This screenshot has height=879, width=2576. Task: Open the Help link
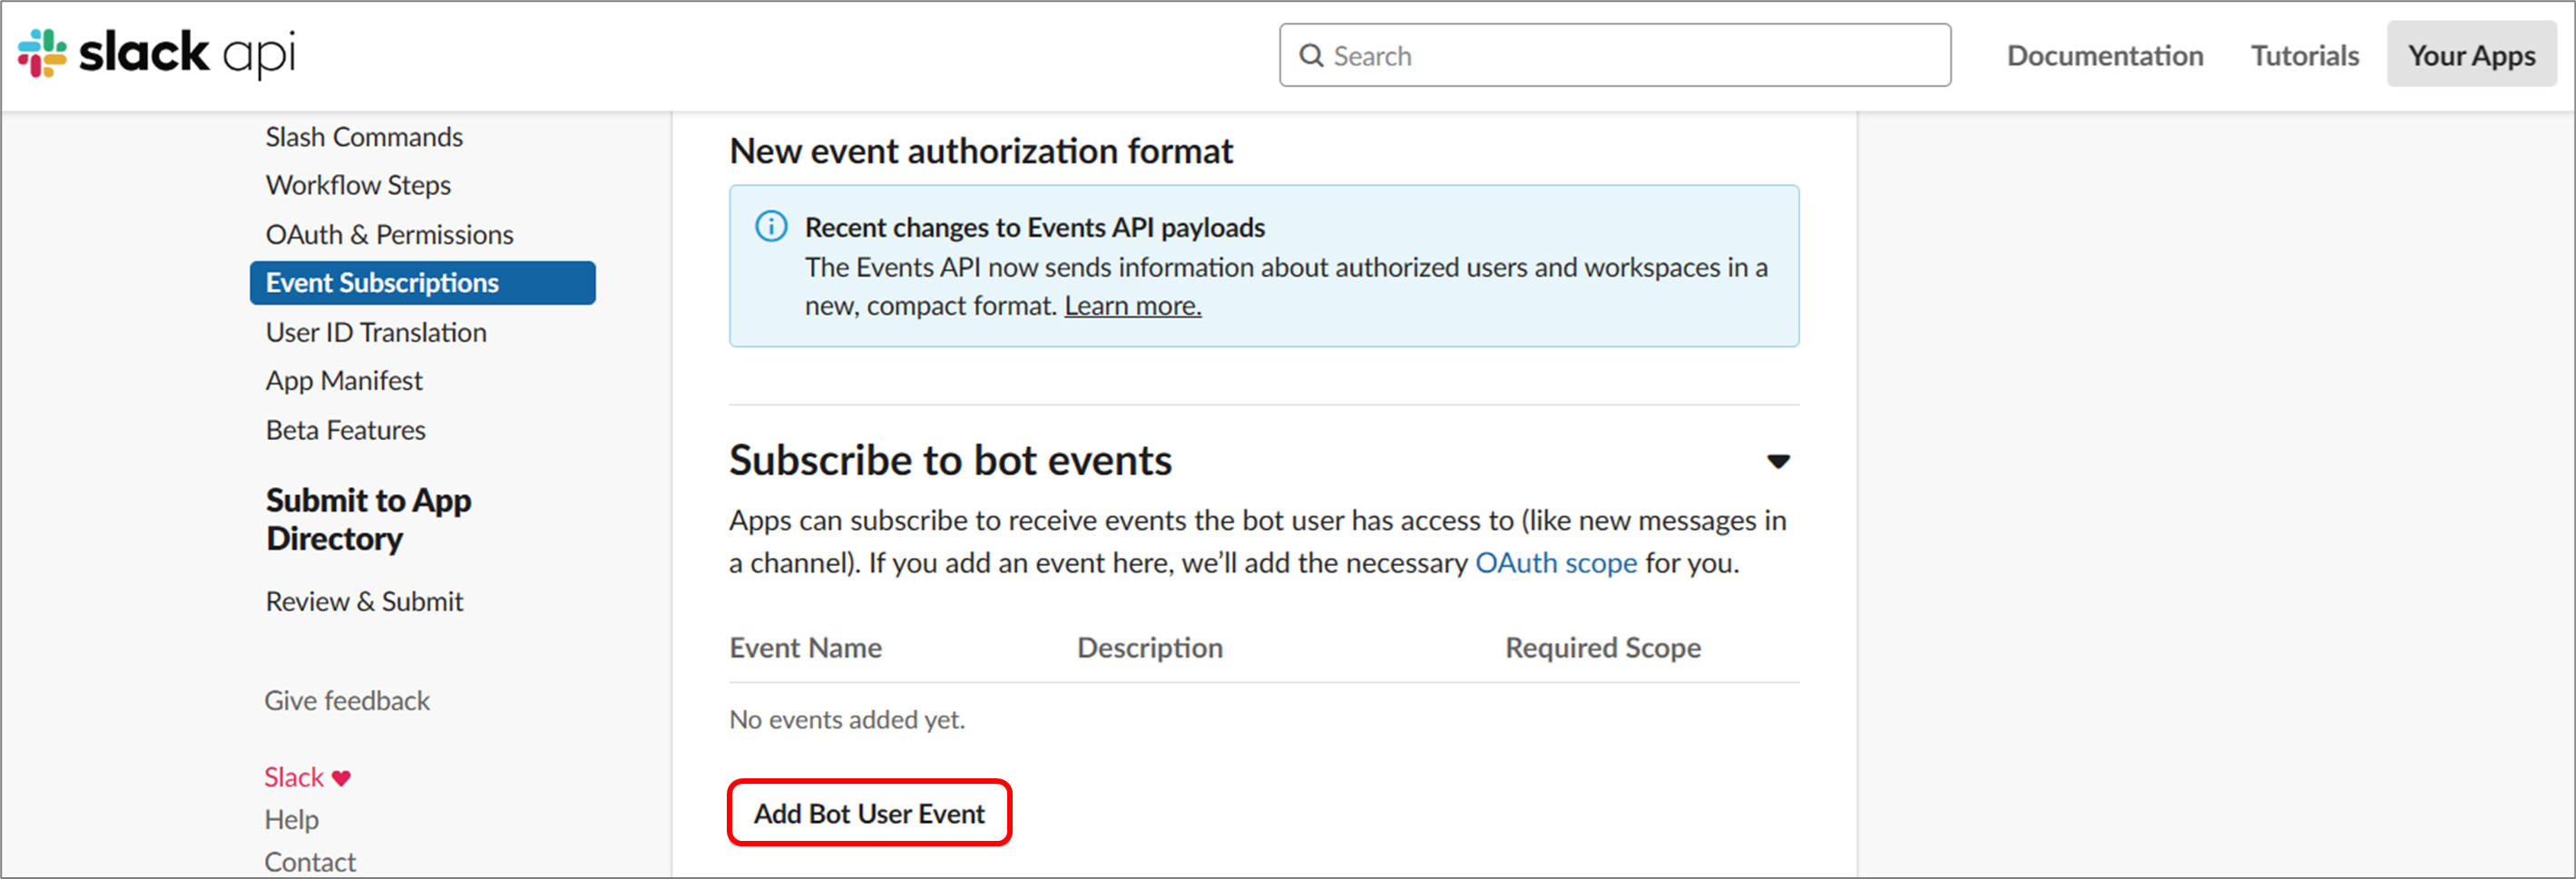(291, 820)
